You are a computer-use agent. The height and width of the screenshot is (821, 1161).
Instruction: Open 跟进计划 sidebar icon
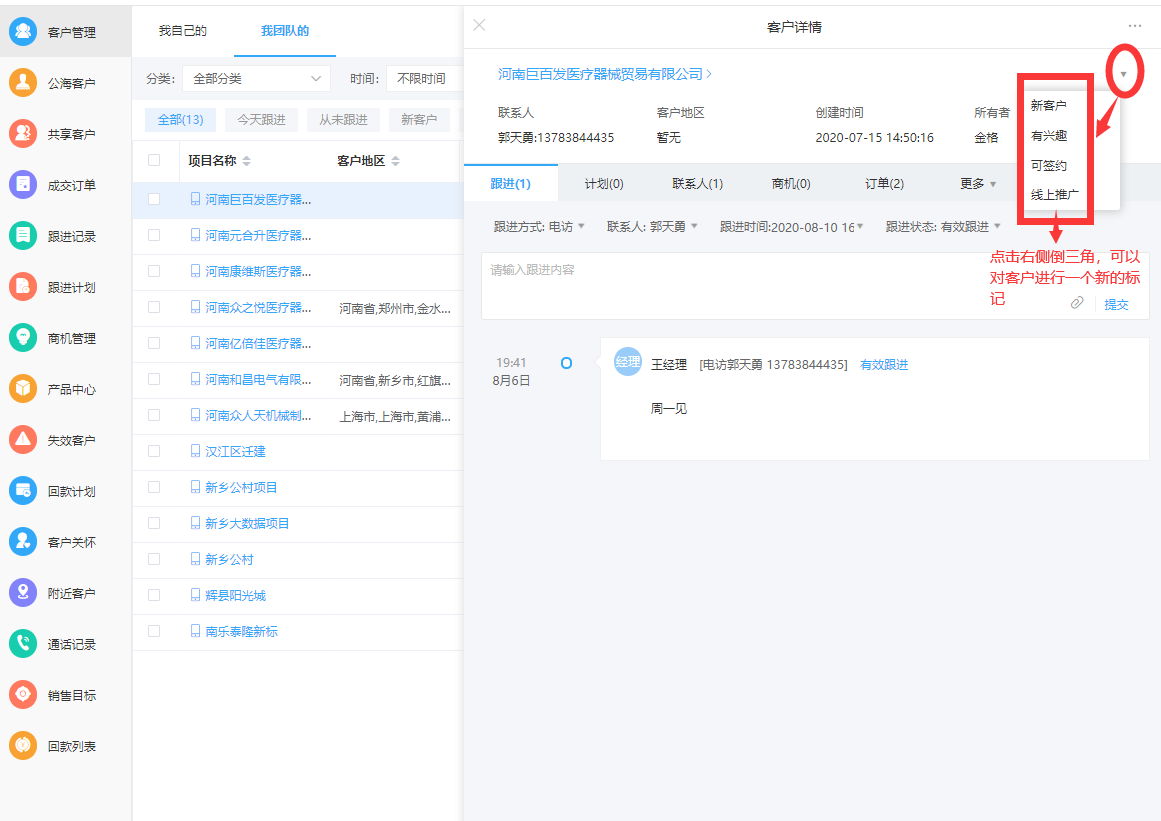coord(23,287)
